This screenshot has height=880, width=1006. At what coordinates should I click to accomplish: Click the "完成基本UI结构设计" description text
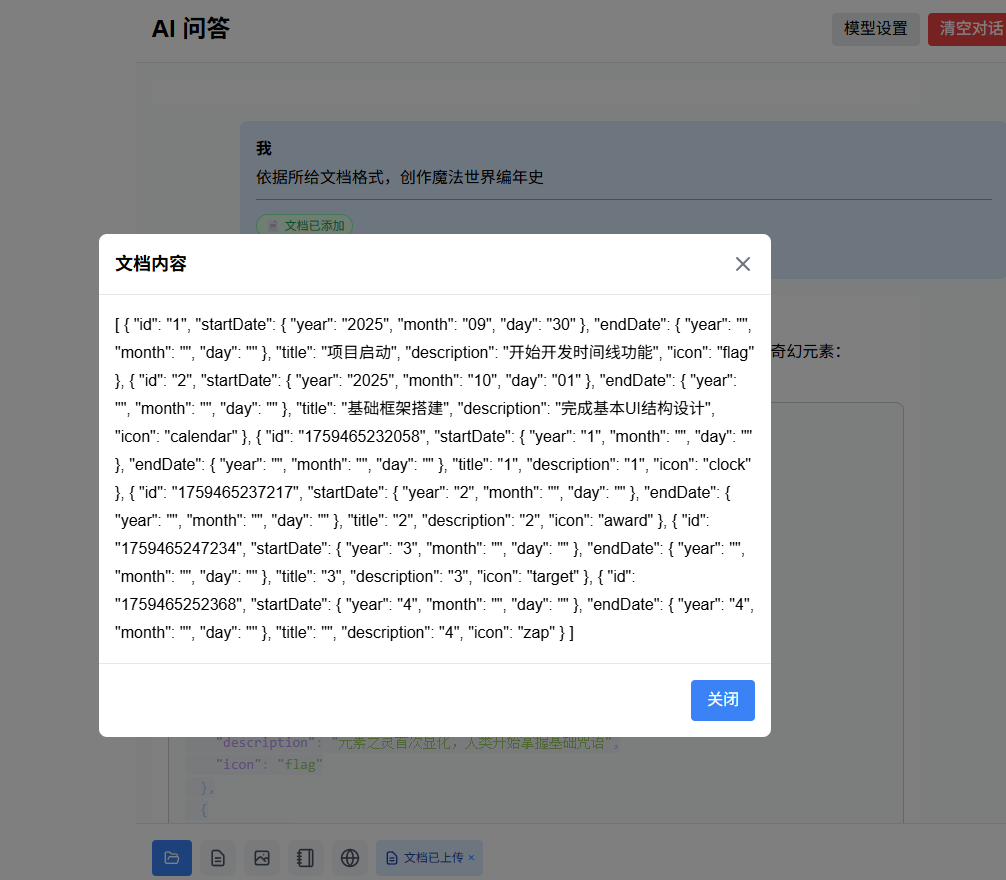click(x=633, y=409)
